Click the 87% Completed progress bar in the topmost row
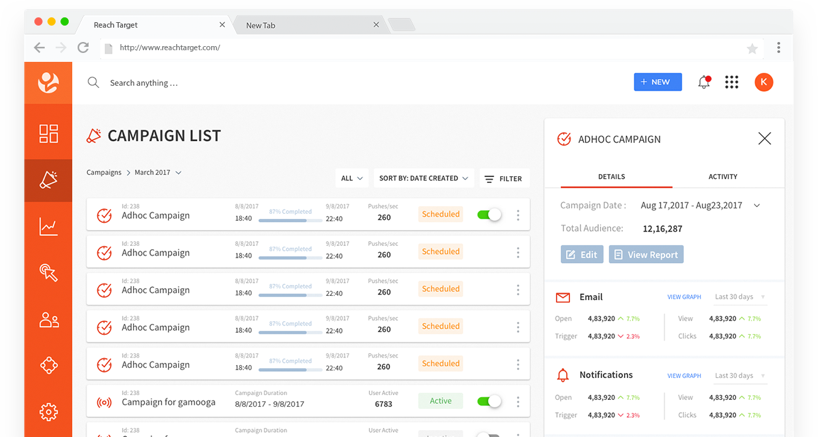 [290, 220]
